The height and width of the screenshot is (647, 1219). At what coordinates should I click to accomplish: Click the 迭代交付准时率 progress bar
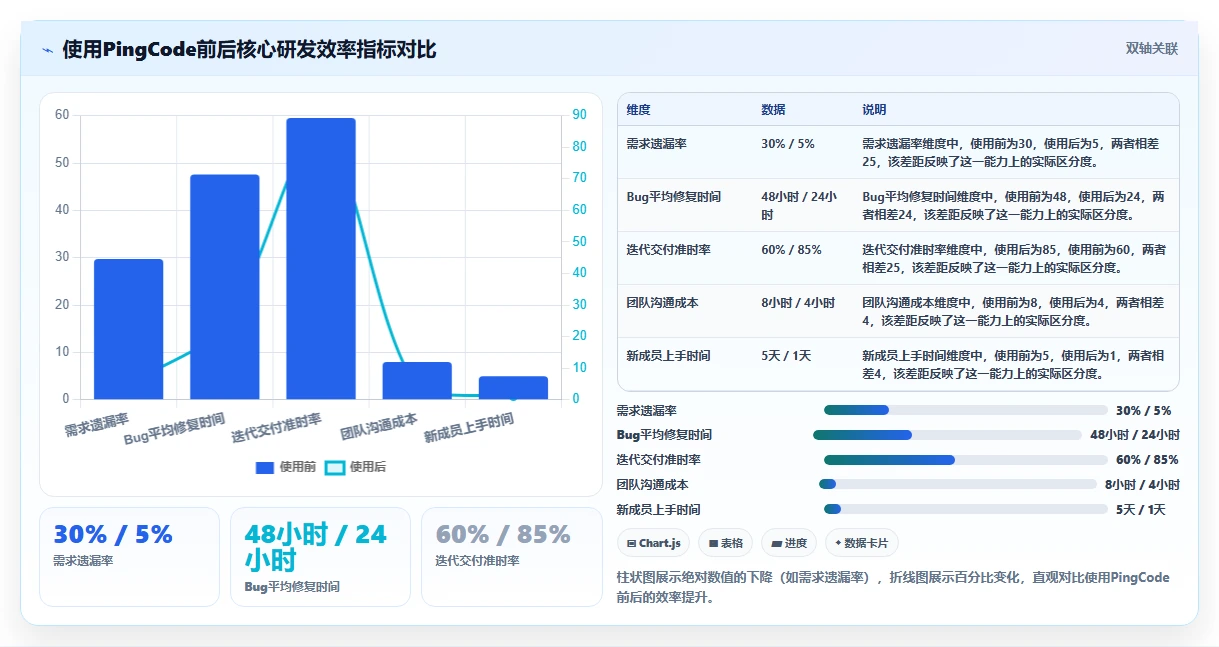[x=965, y=460]
